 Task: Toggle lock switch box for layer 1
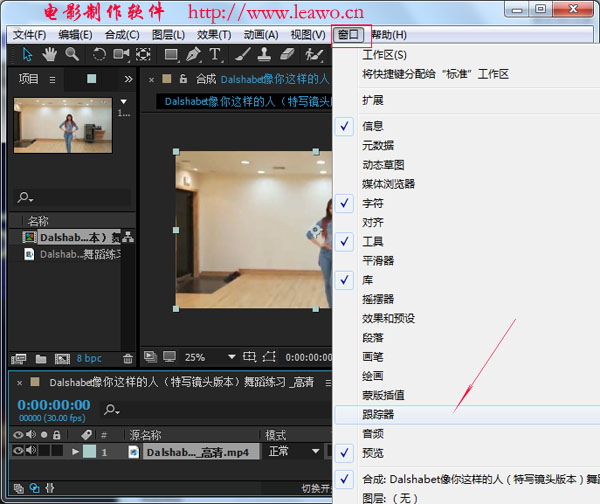click(x=57, y=450)
